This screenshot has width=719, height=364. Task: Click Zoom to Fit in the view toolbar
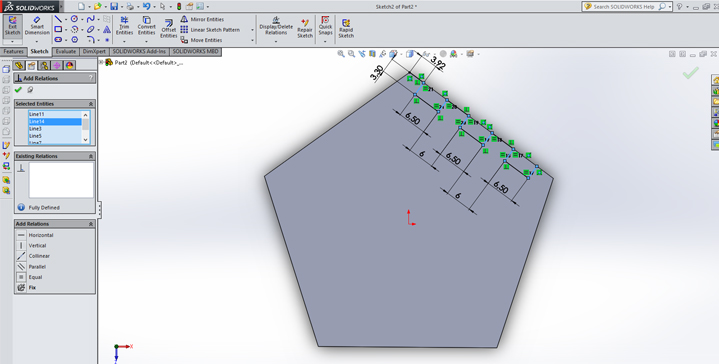click(x=341, y=54)
